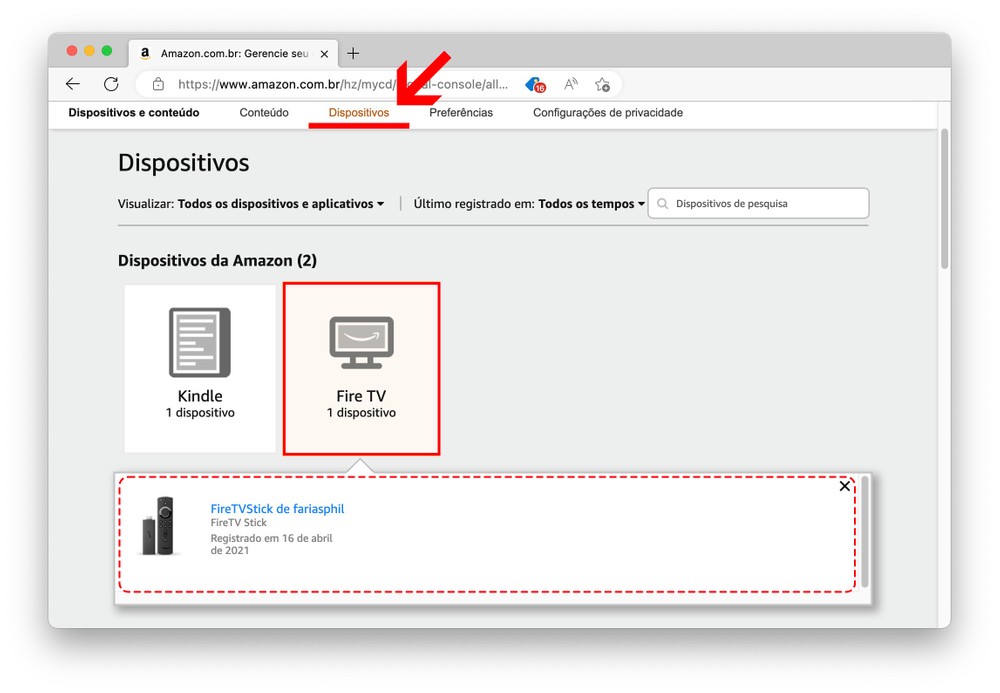Click the Fire TV Stick device image

tap(158, 525)
